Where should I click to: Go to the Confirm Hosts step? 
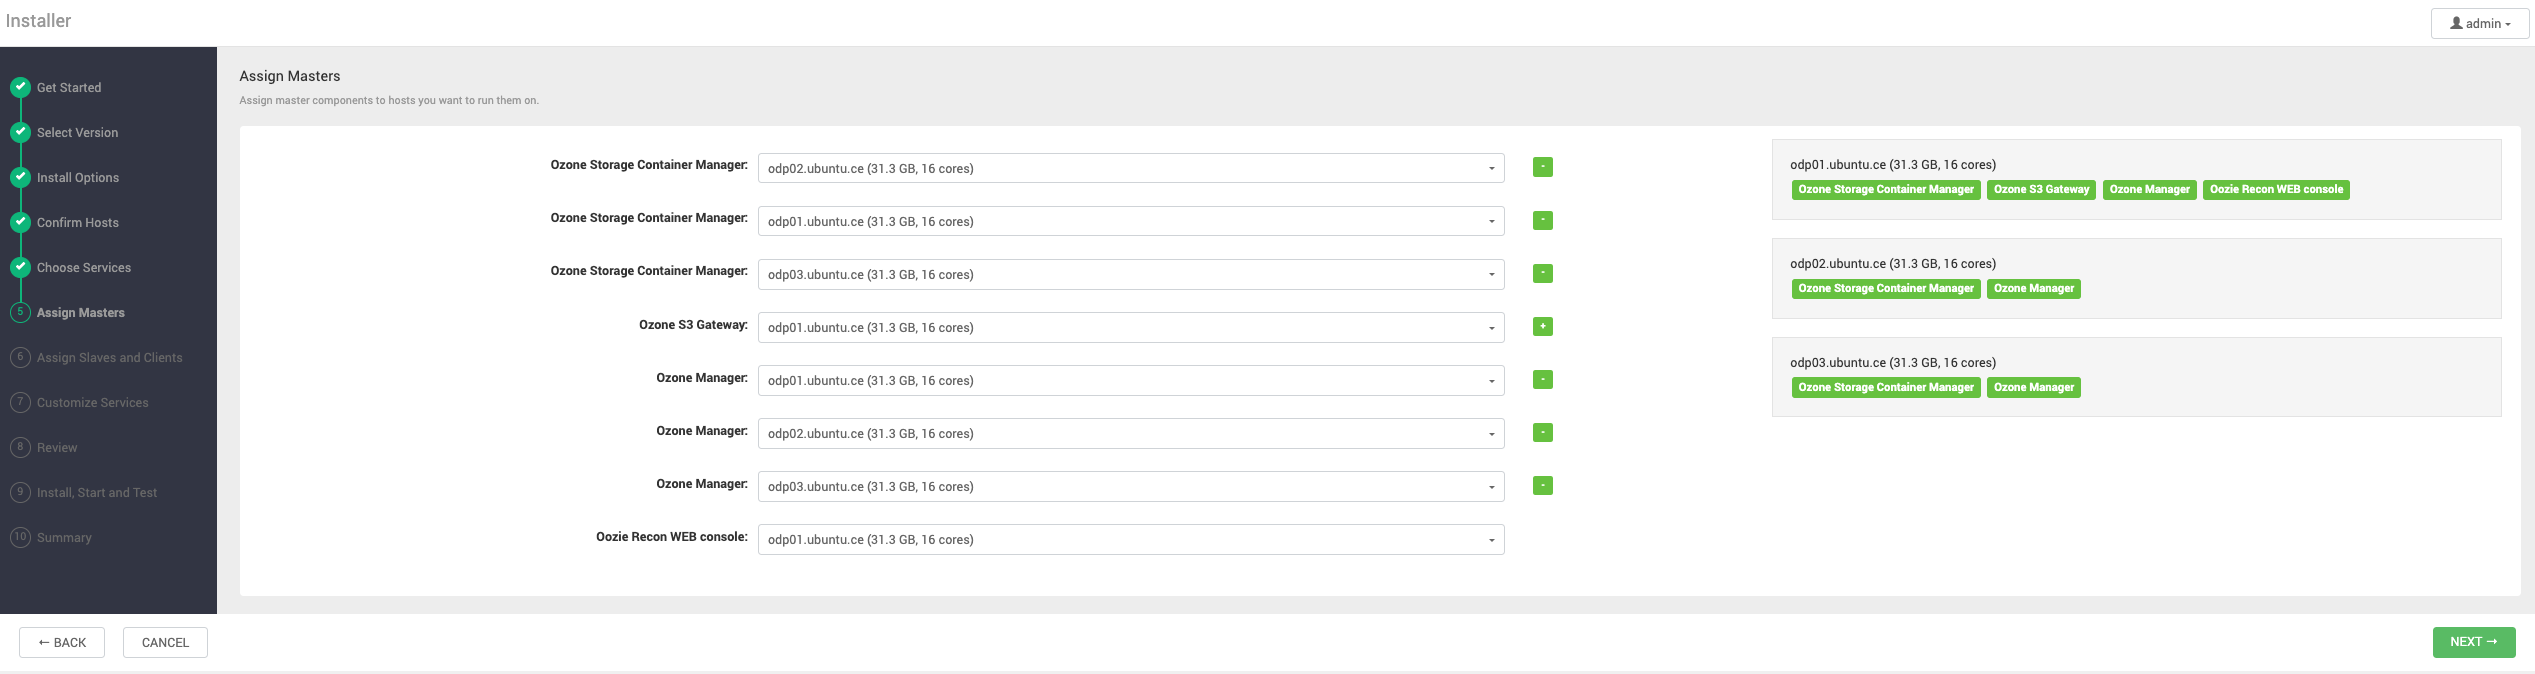78,223
